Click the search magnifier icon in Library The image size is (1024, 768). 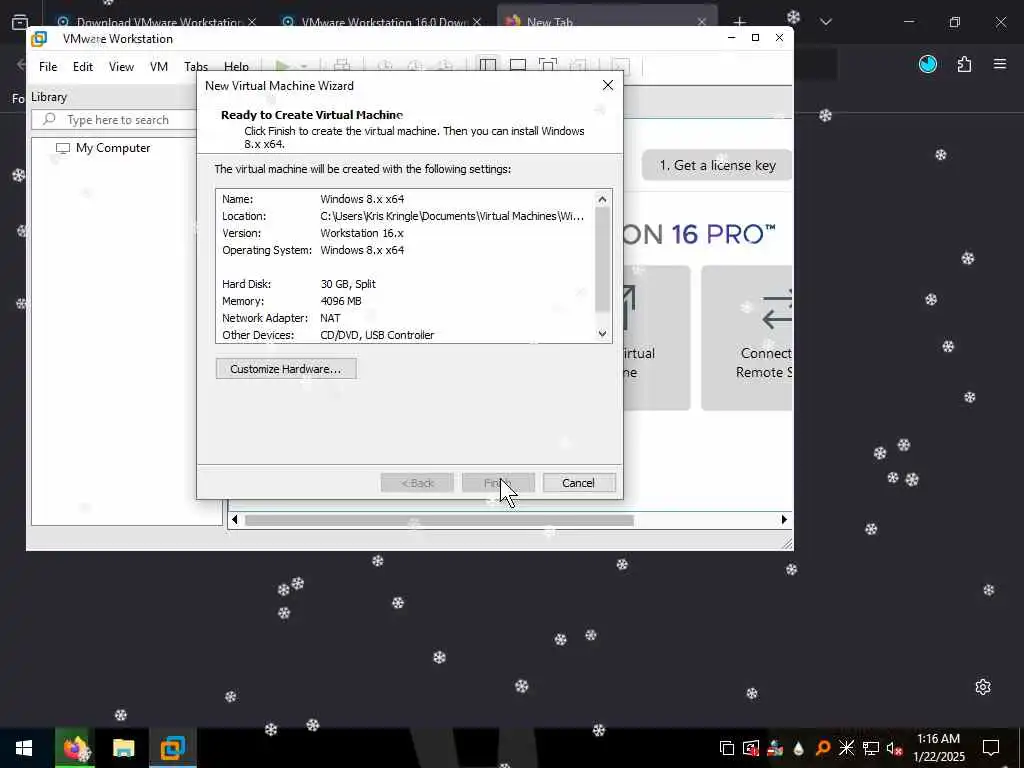point(49,120)
